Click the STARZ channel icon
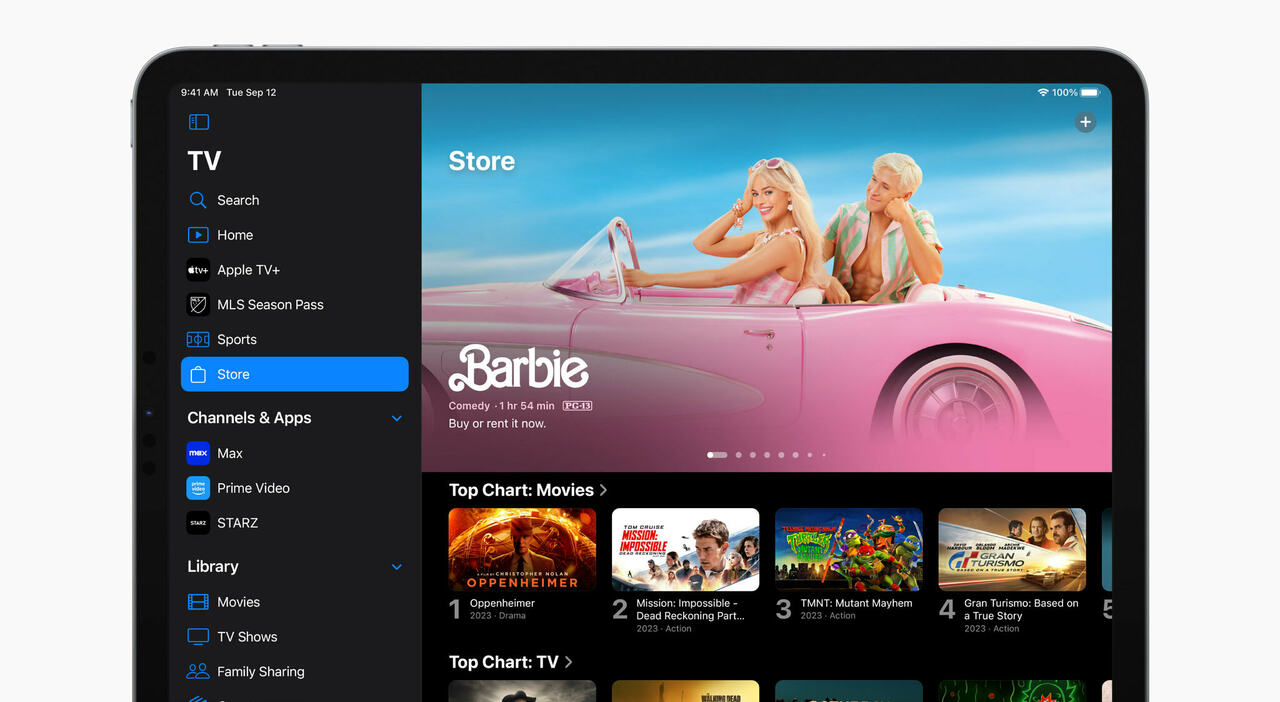1280x702 pixels. 198,523
